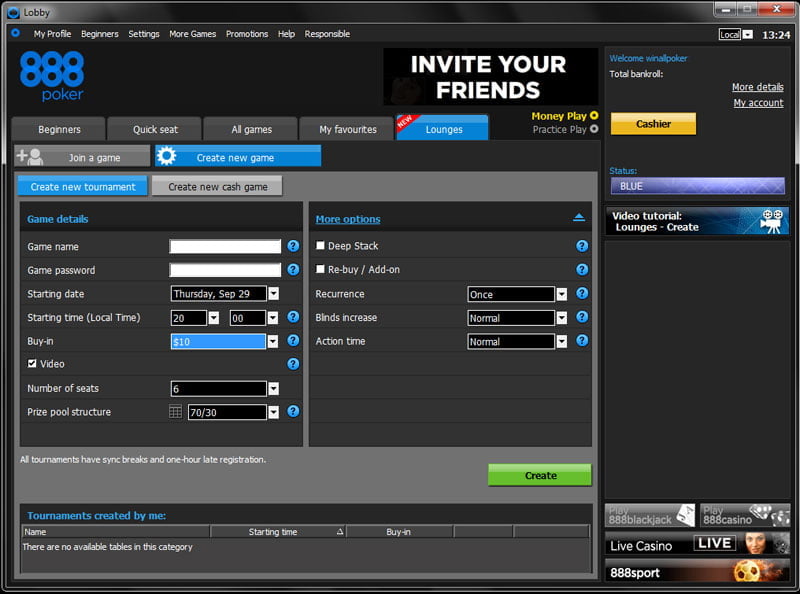Follow the My account link

coord(758,103)
